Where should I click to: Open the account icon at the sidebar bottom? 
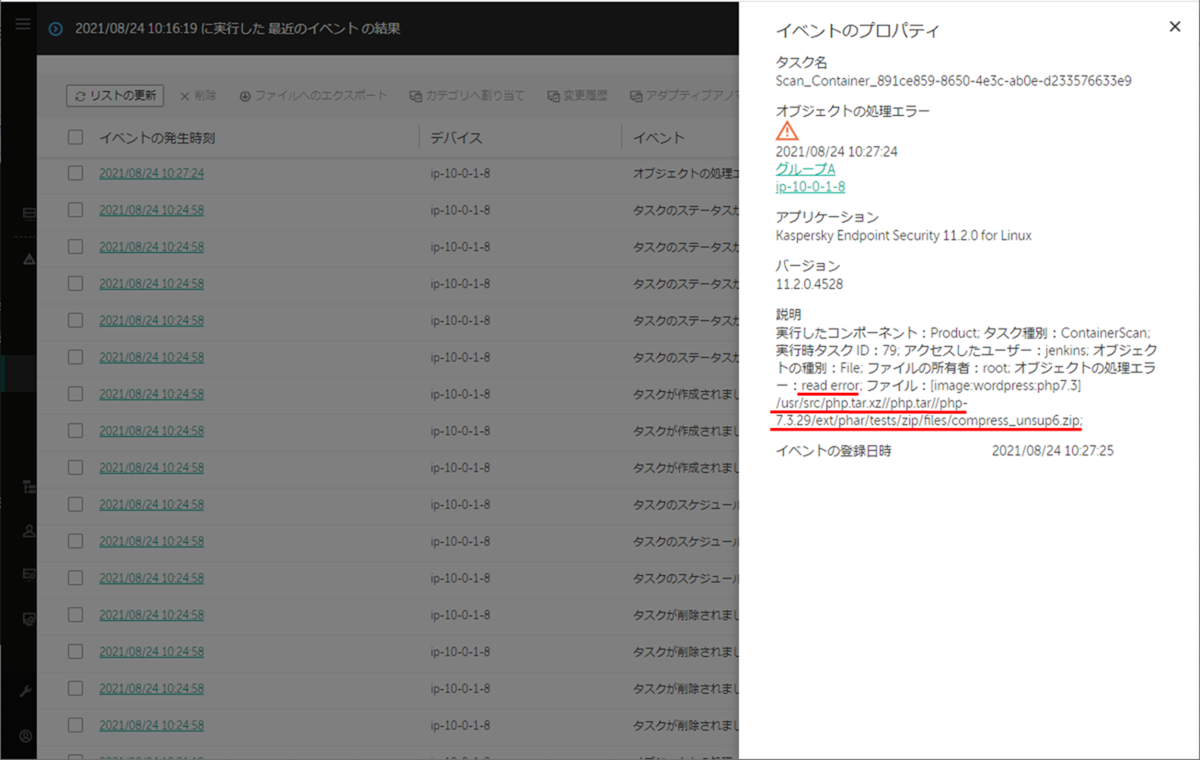point(28,736)
